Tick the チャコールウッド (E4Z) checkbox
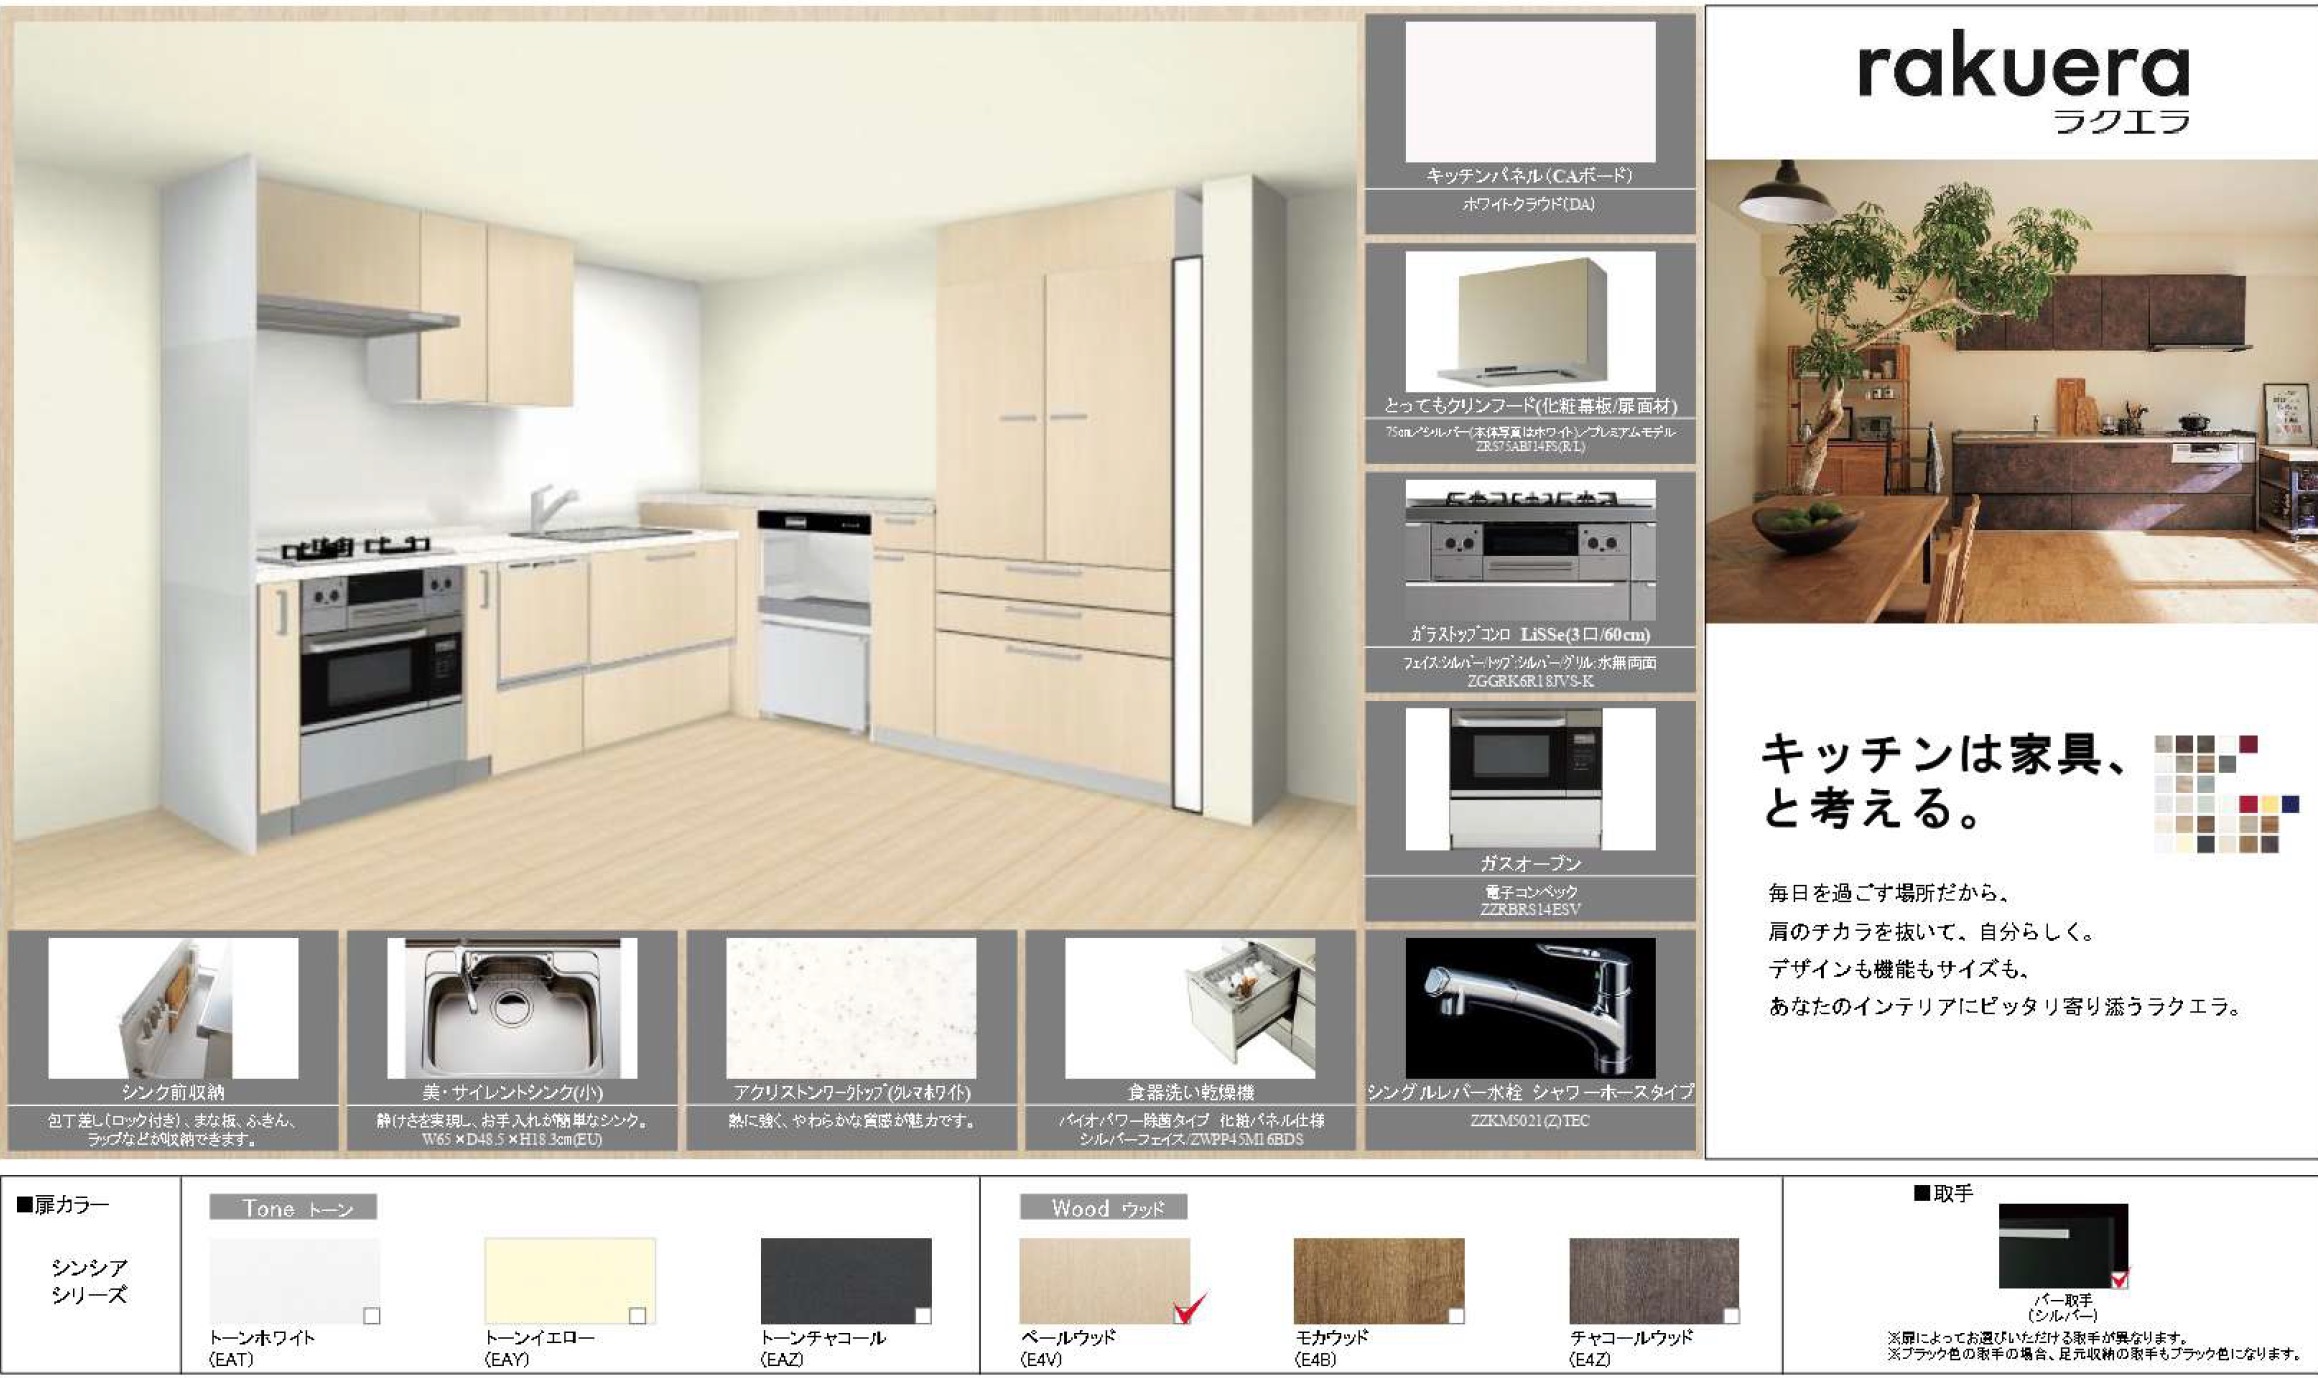 click(x=1731, y=1315)
